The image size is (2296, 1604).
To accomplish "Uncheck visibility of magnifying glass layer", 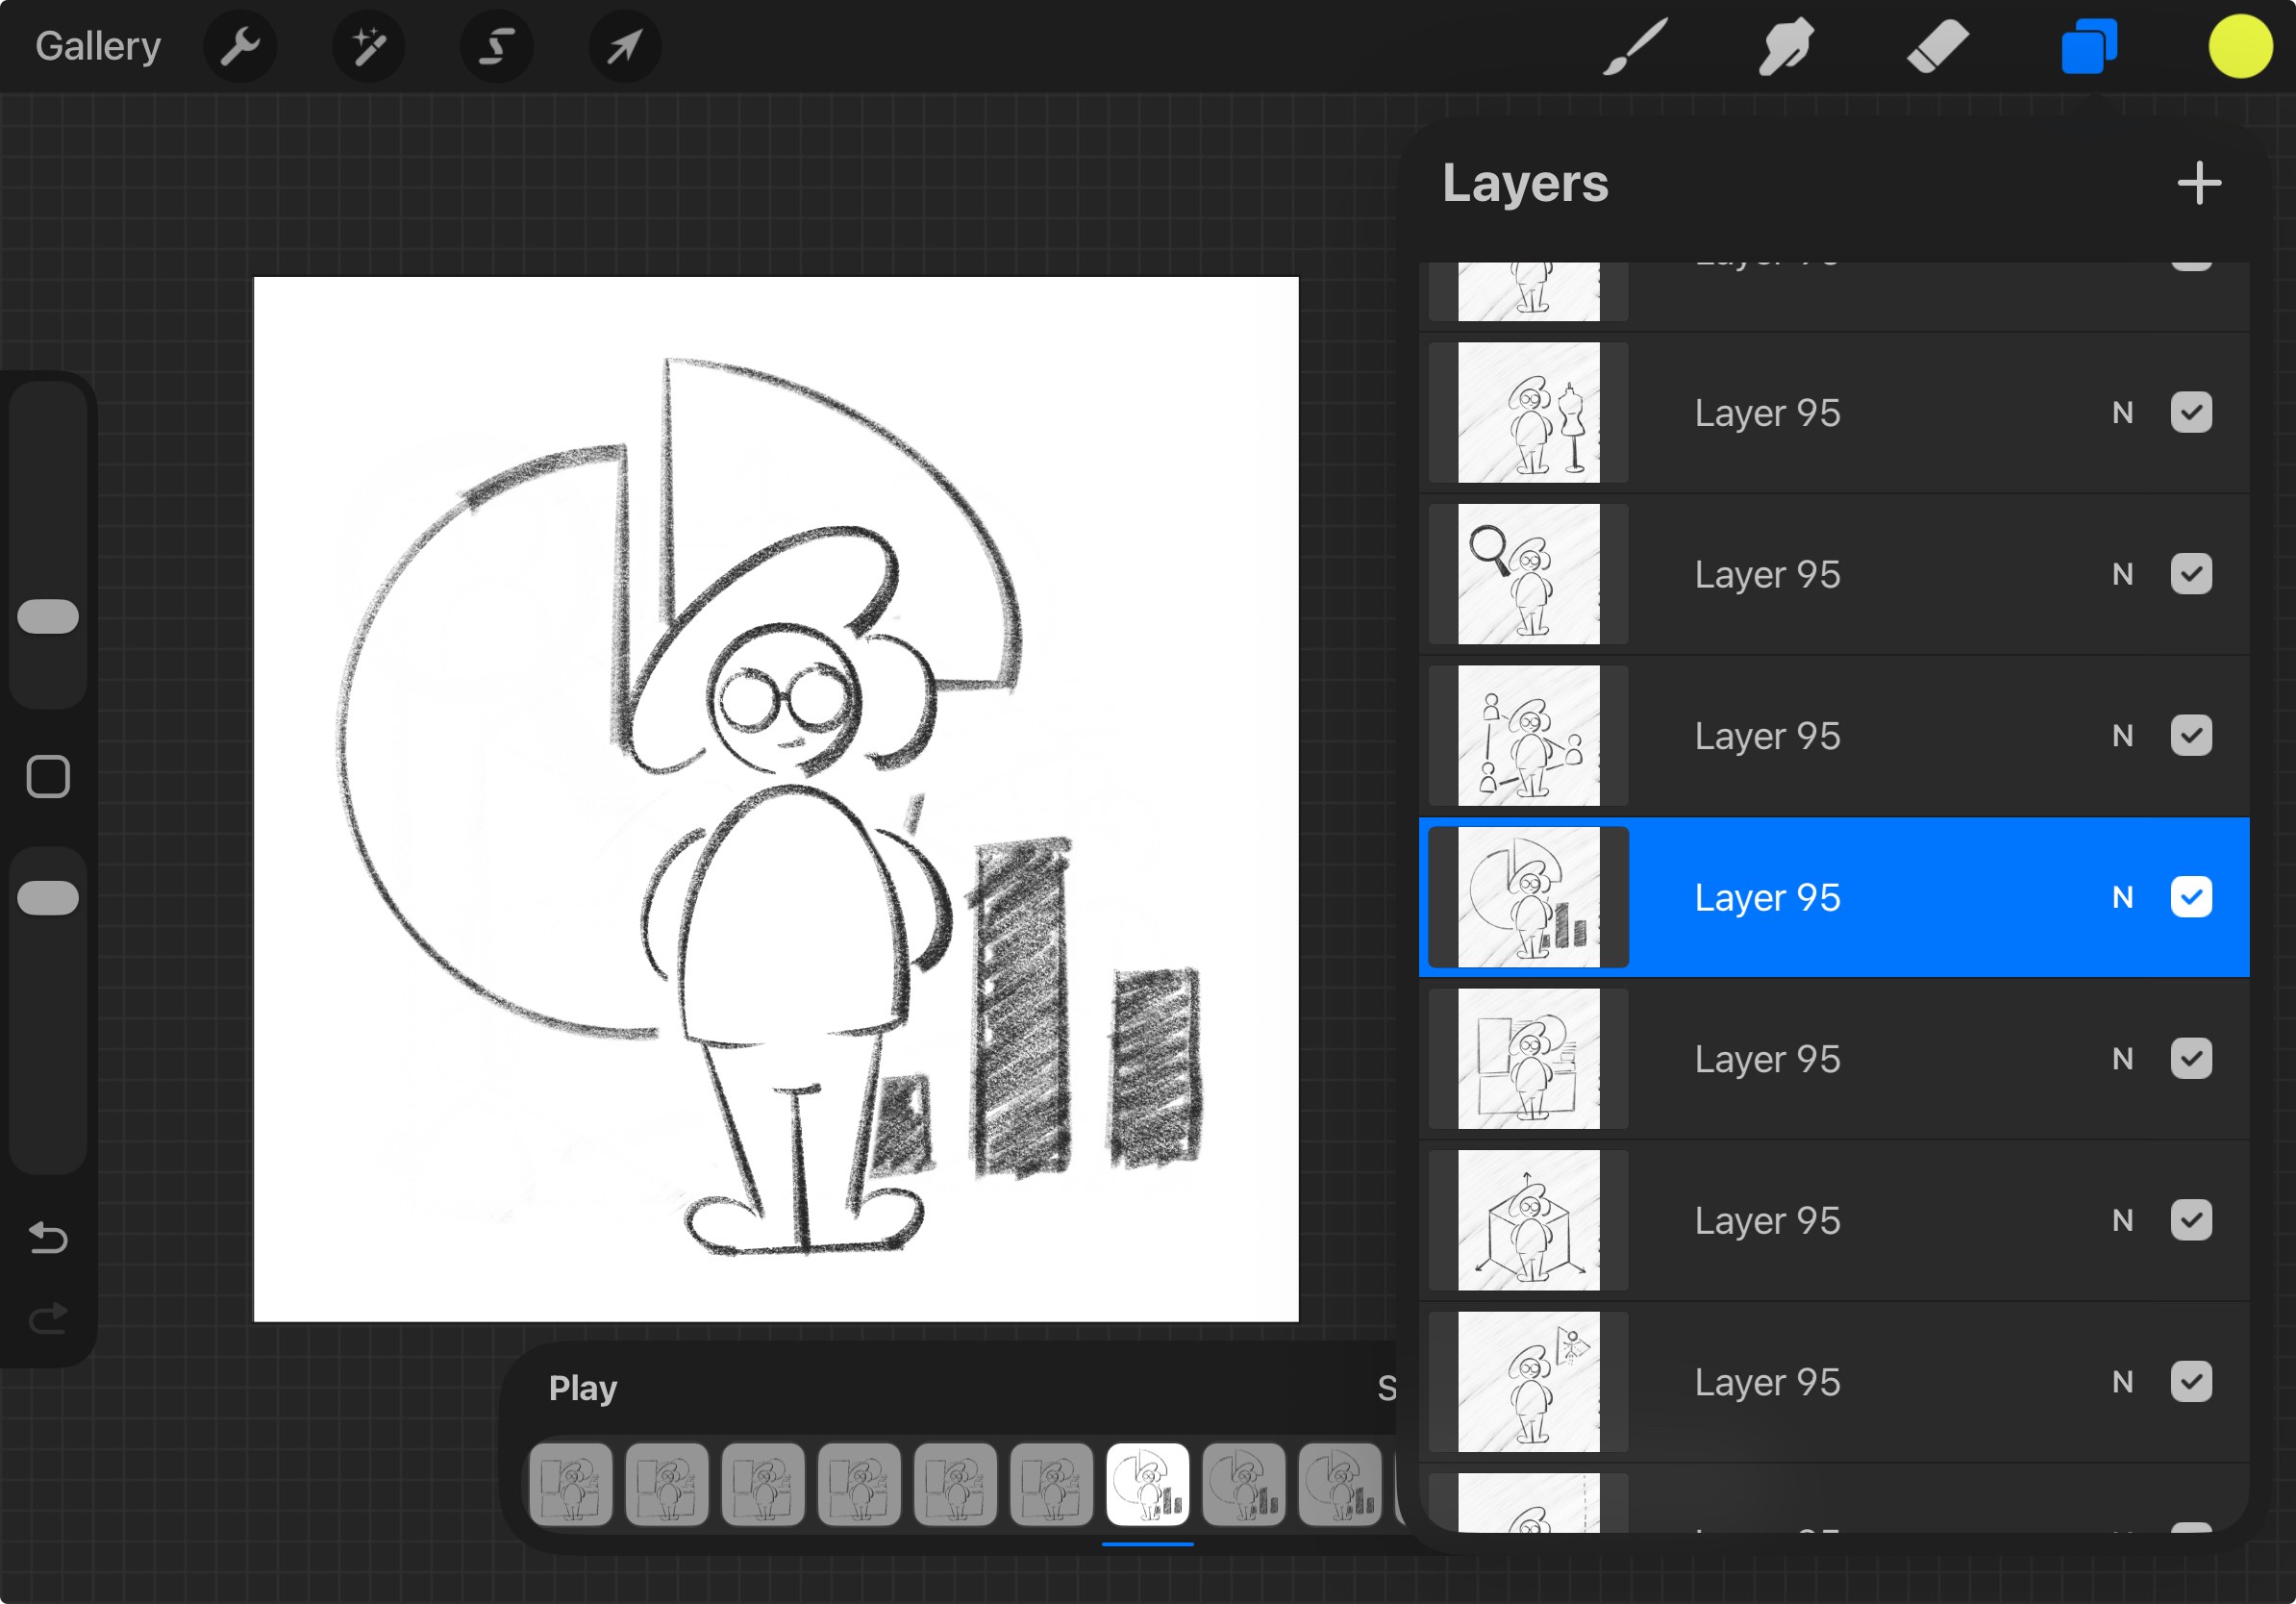I will (2190, 574).
